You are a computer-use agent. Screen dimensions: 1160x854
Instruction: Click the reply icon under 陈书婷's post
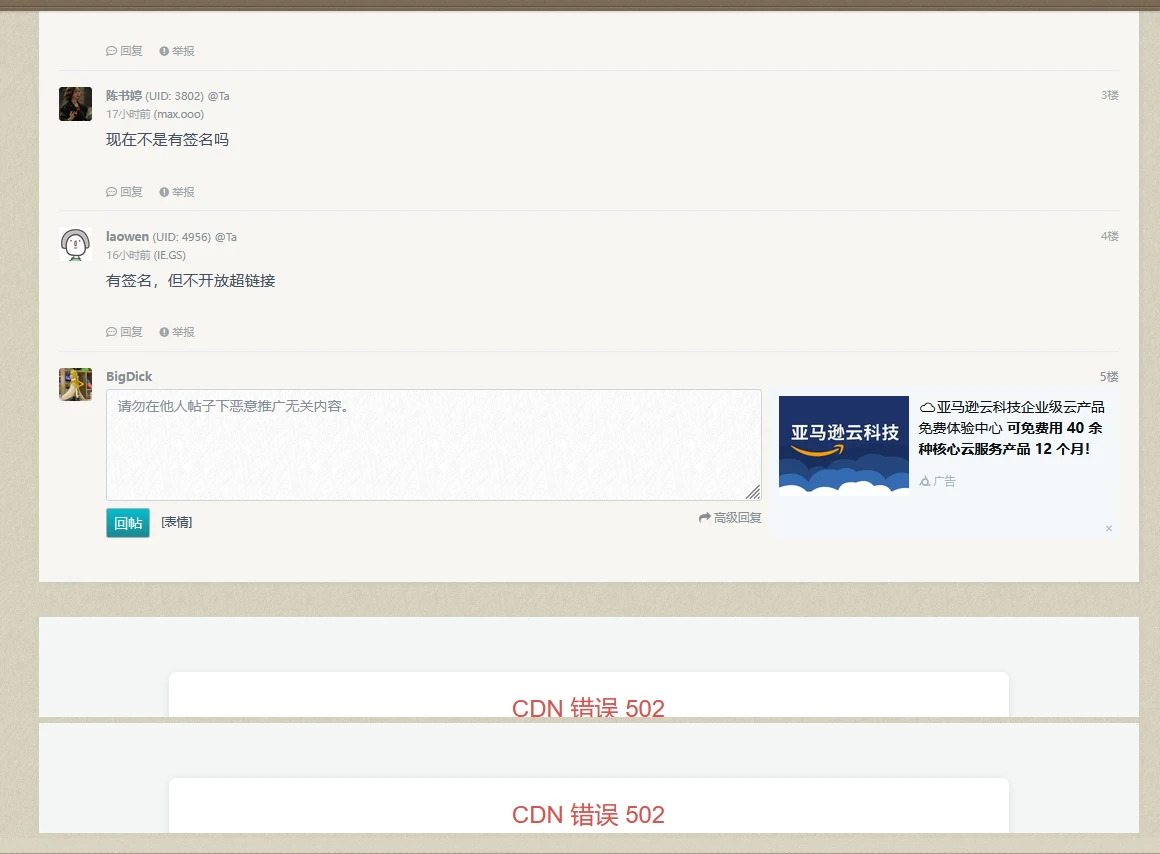coord(112,192)
